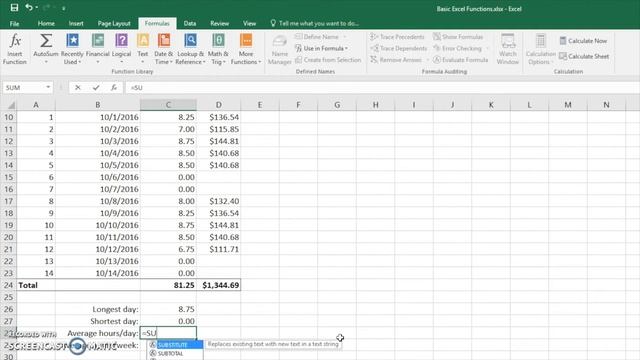Cancel the formula entry with X
Screen dimensions: 640x360
coord(78,87)
